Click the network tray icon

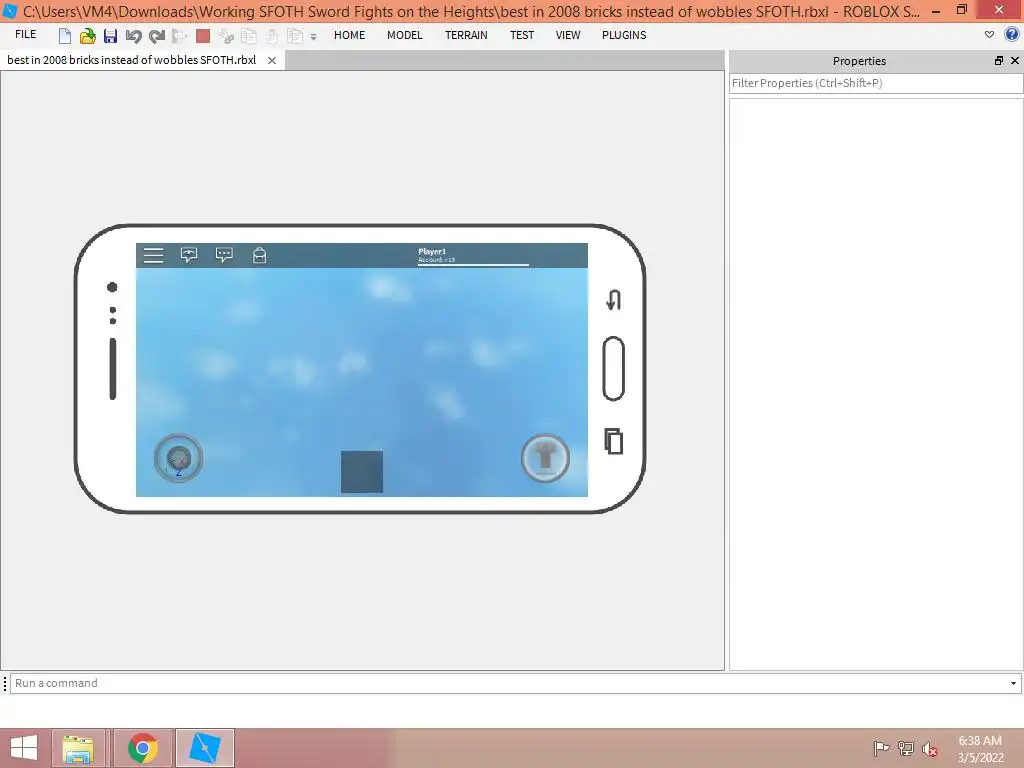pyautogui.click(x=905, y=748)
